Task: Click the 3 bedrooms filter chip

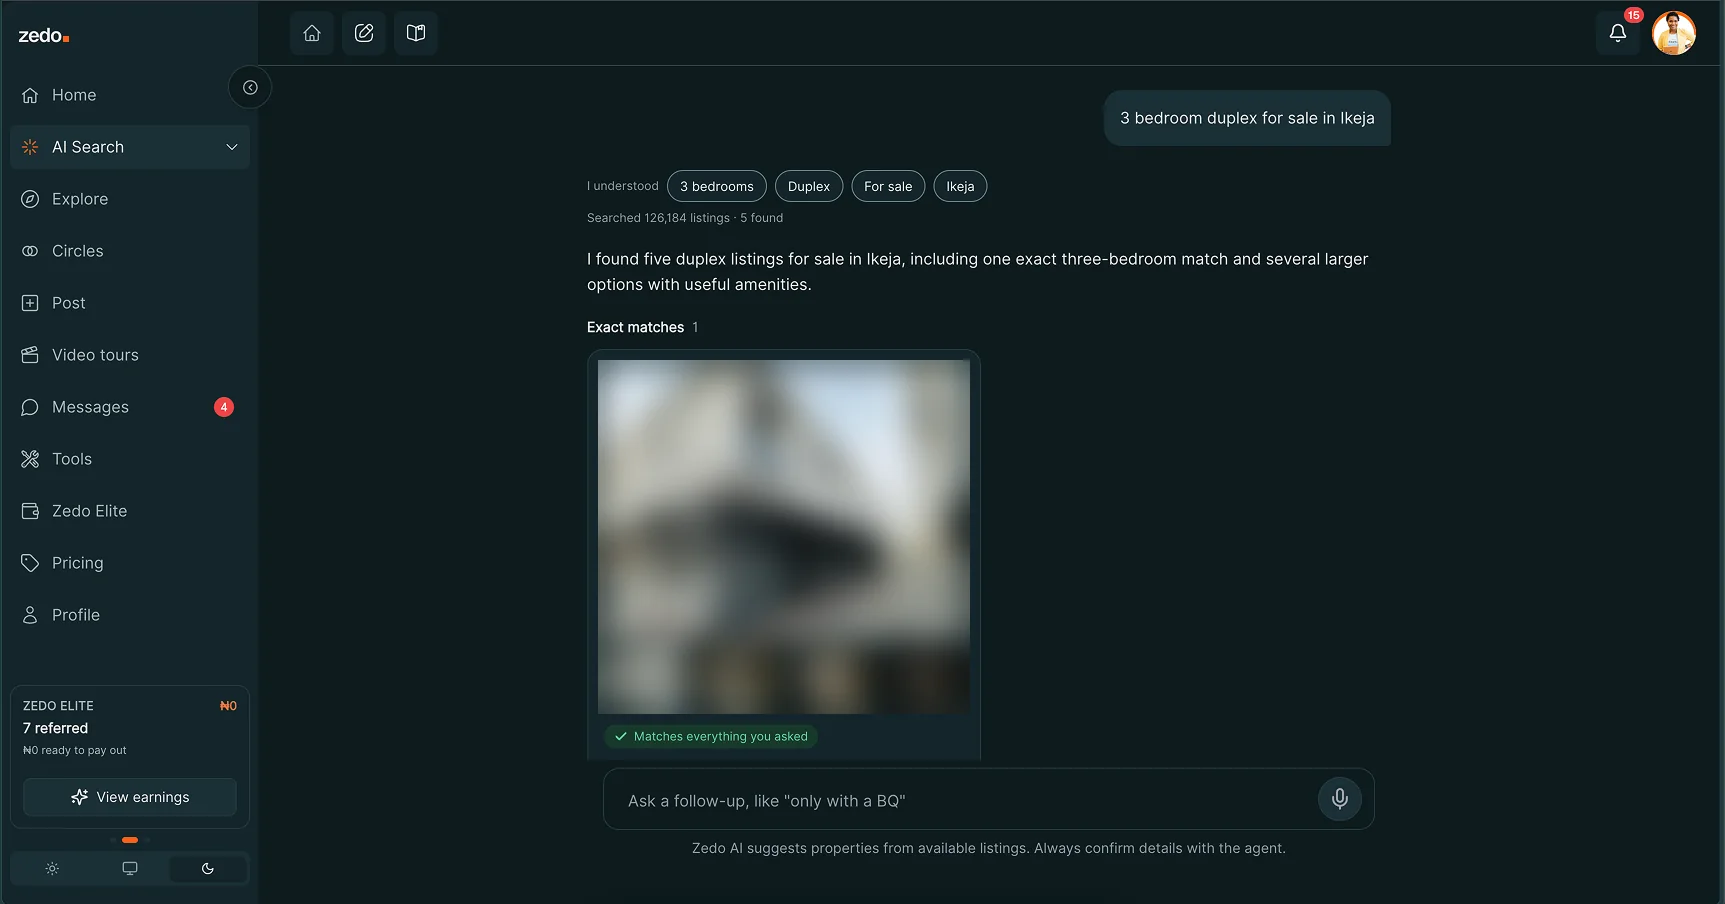Action: (x=717, y=186)
